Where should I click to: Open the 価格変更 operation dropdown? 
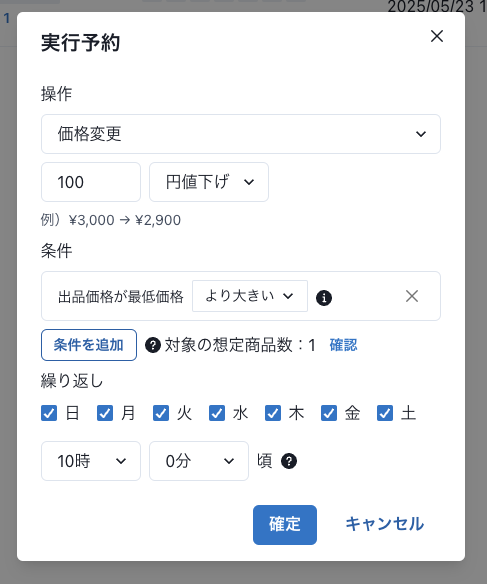coord(241,134)
